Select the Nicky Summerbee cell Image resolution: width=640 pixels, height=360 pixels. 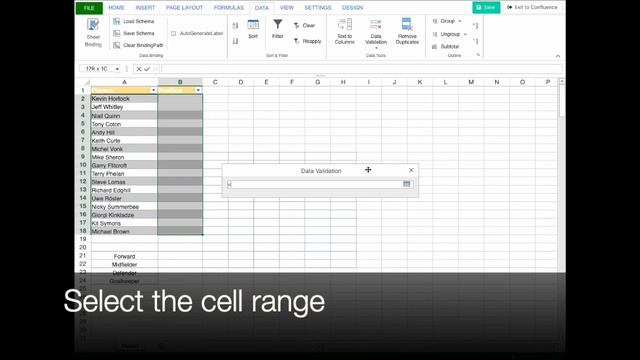coord(124,207)
